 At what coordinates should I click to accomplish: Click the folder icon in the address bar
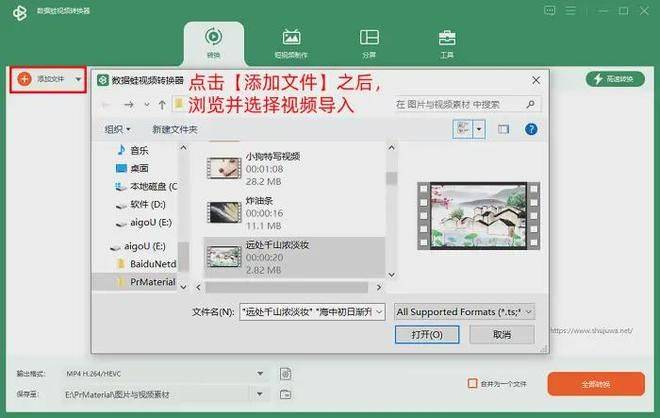tap(179, 104)
